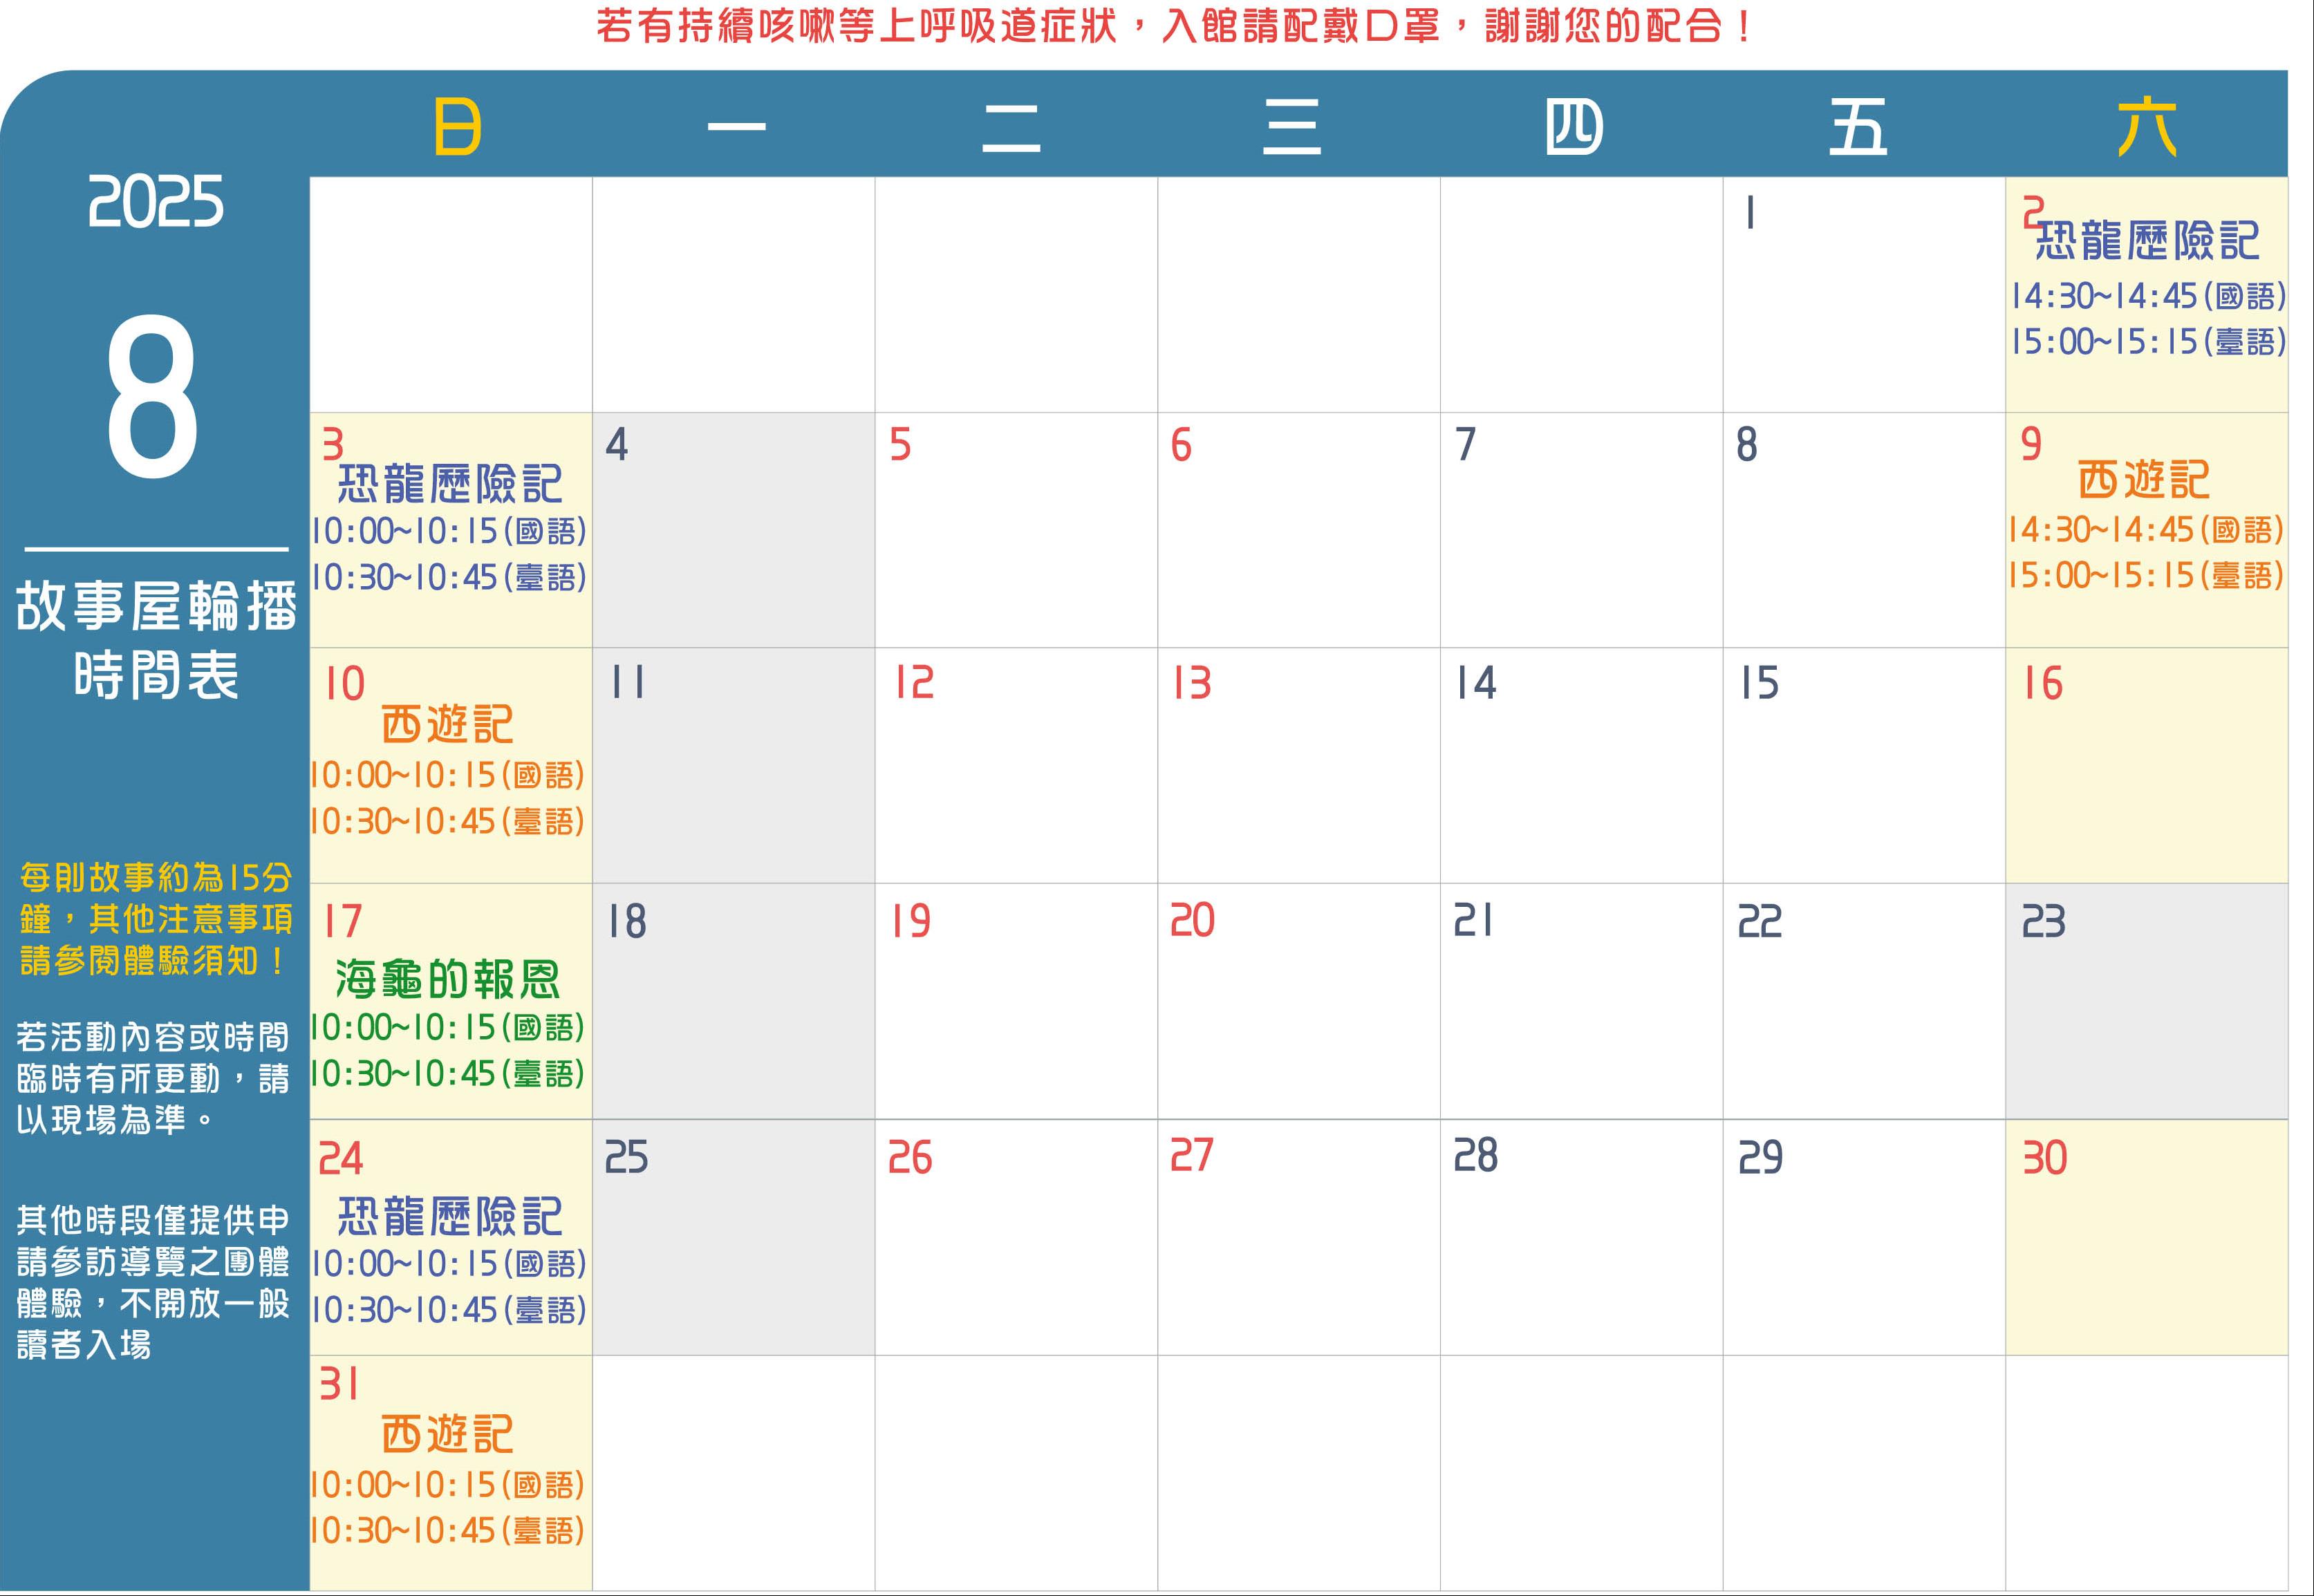Click date 4 in the grey cell

pyautogui.click(x=616, y=445)
